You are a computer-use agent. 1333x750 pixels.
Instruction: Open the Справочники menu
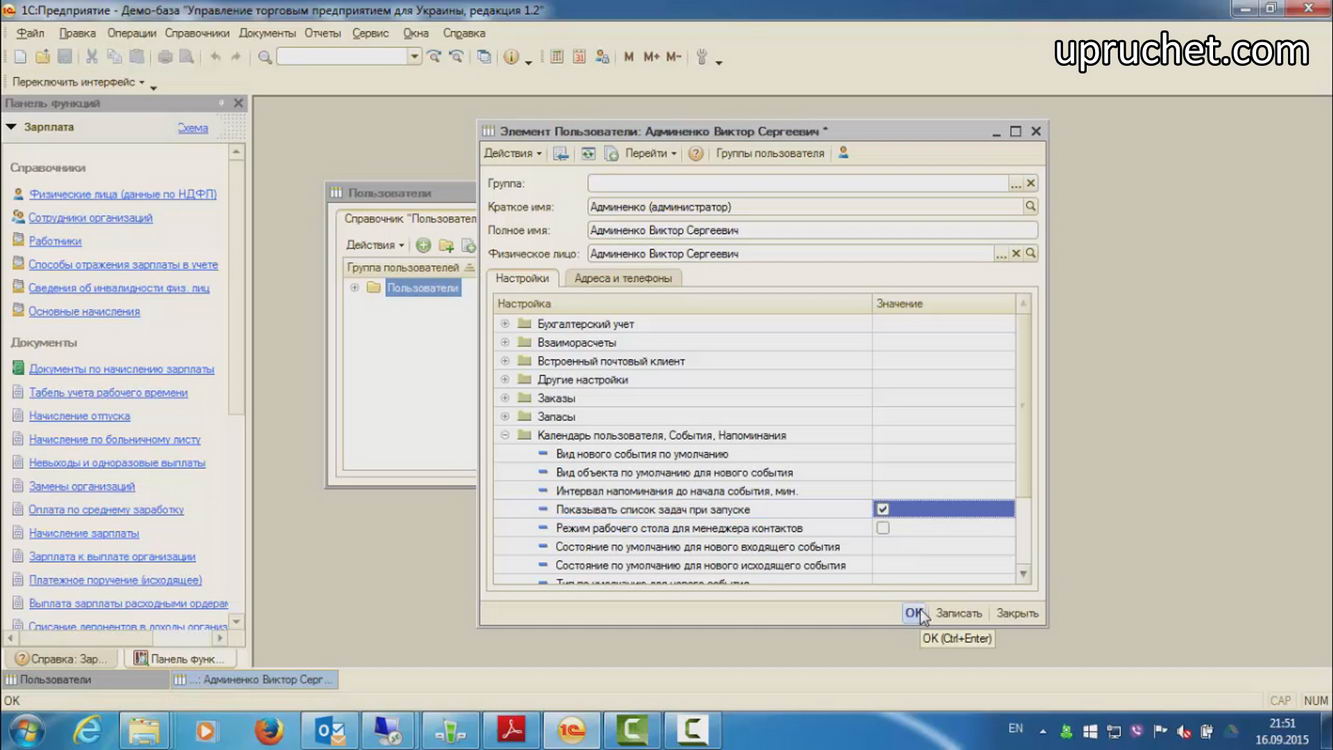(197, 33)
